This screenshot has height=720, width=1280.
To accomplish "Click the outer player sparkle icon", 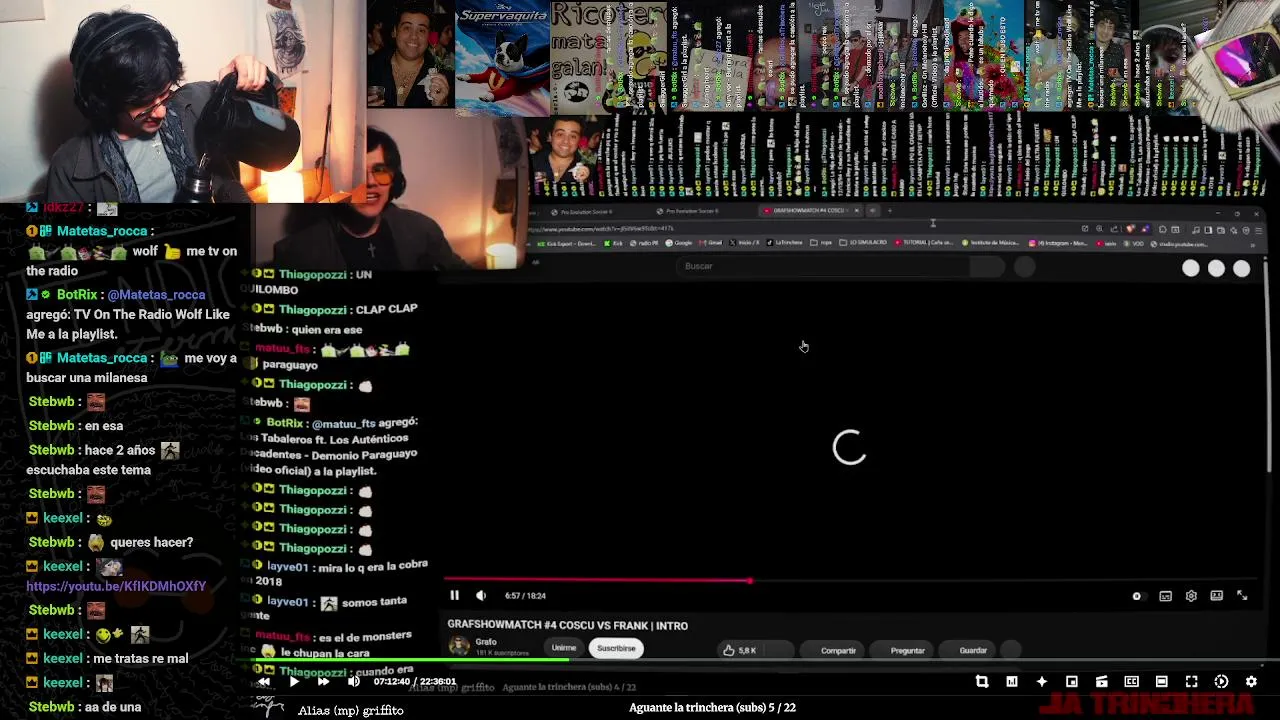I will (1041, 682).
